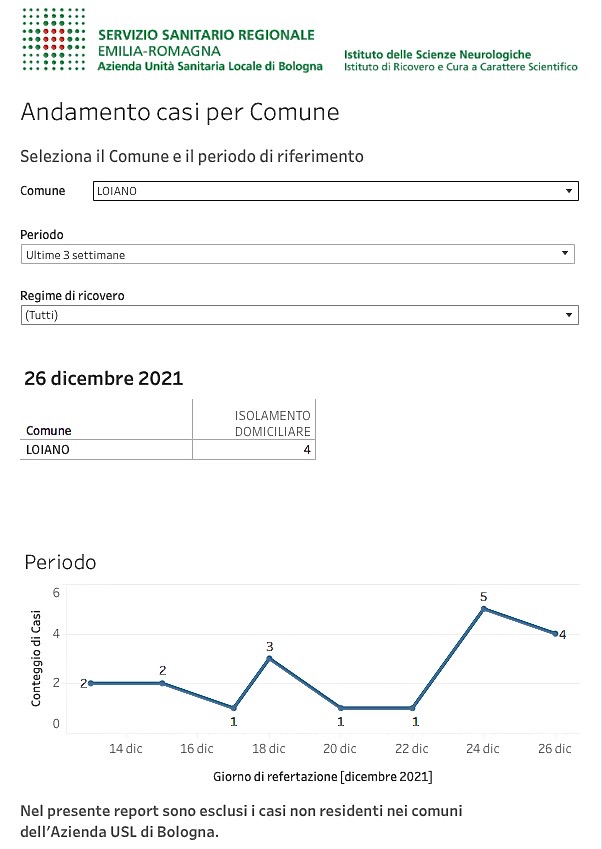Click the 24 dic axis label

click(x=482, y=748)
